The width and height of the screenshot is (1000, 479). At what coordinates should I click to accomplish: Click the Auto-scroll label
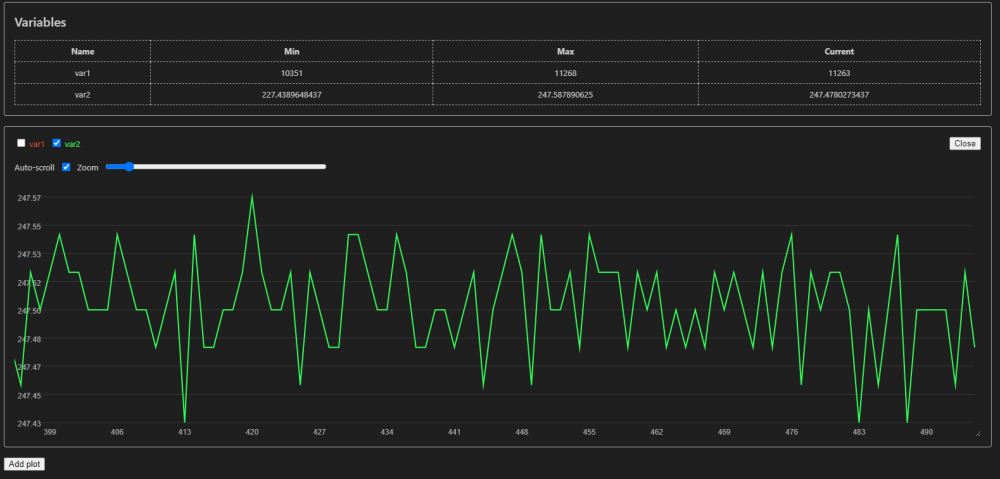click(34, 167)
